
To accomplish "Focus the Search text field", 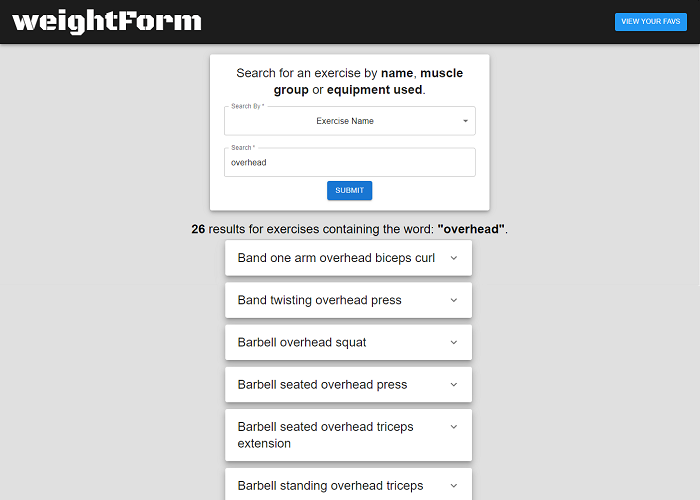I will (x=349, y=162).
